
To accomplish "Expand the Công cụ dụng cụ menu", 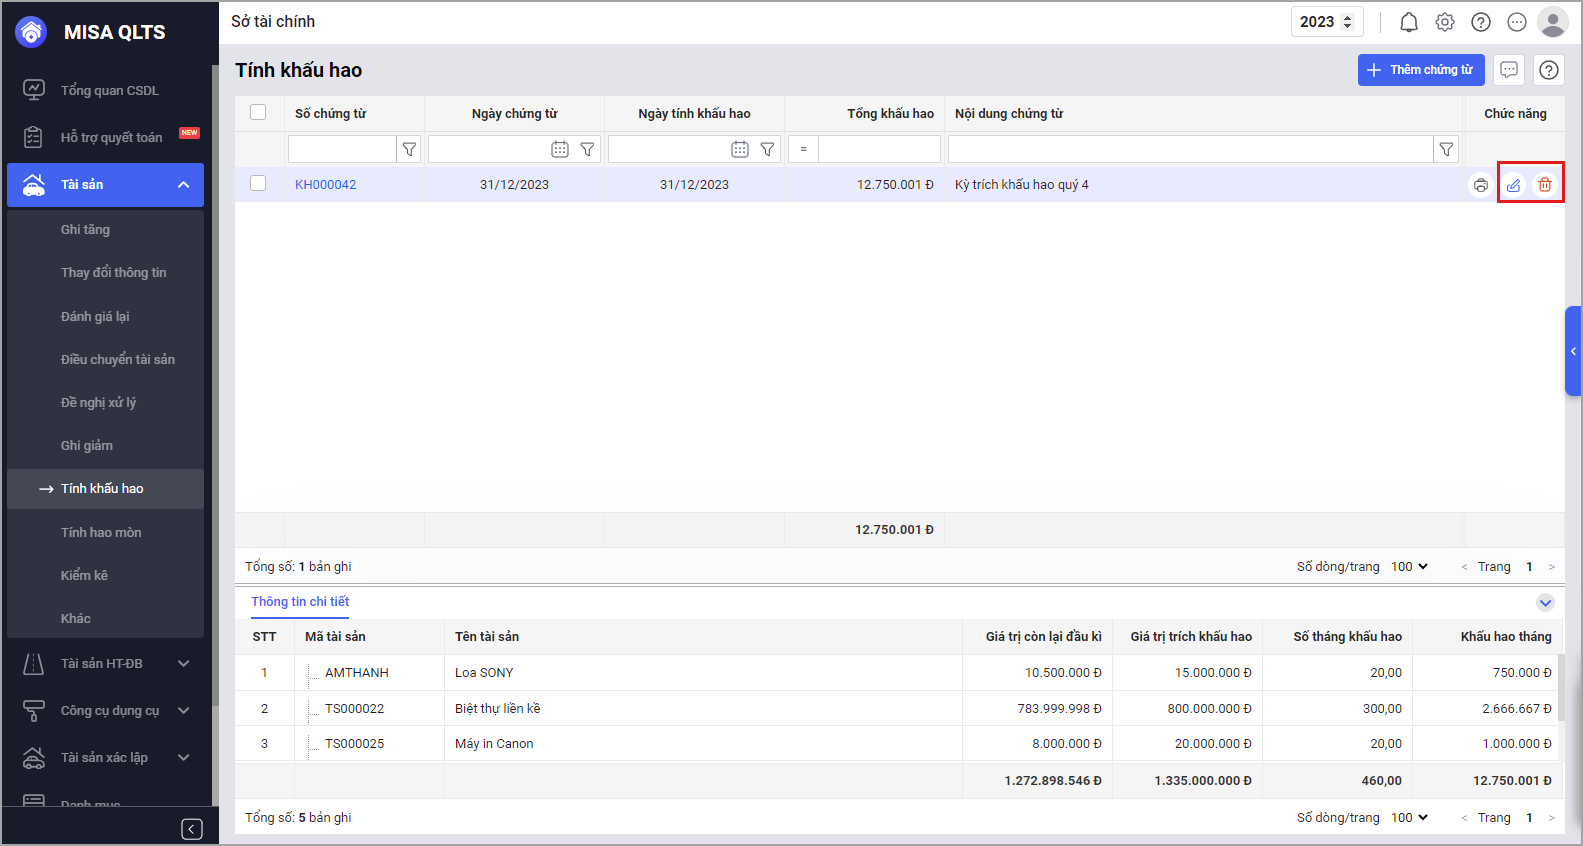I will coord(183,710).
